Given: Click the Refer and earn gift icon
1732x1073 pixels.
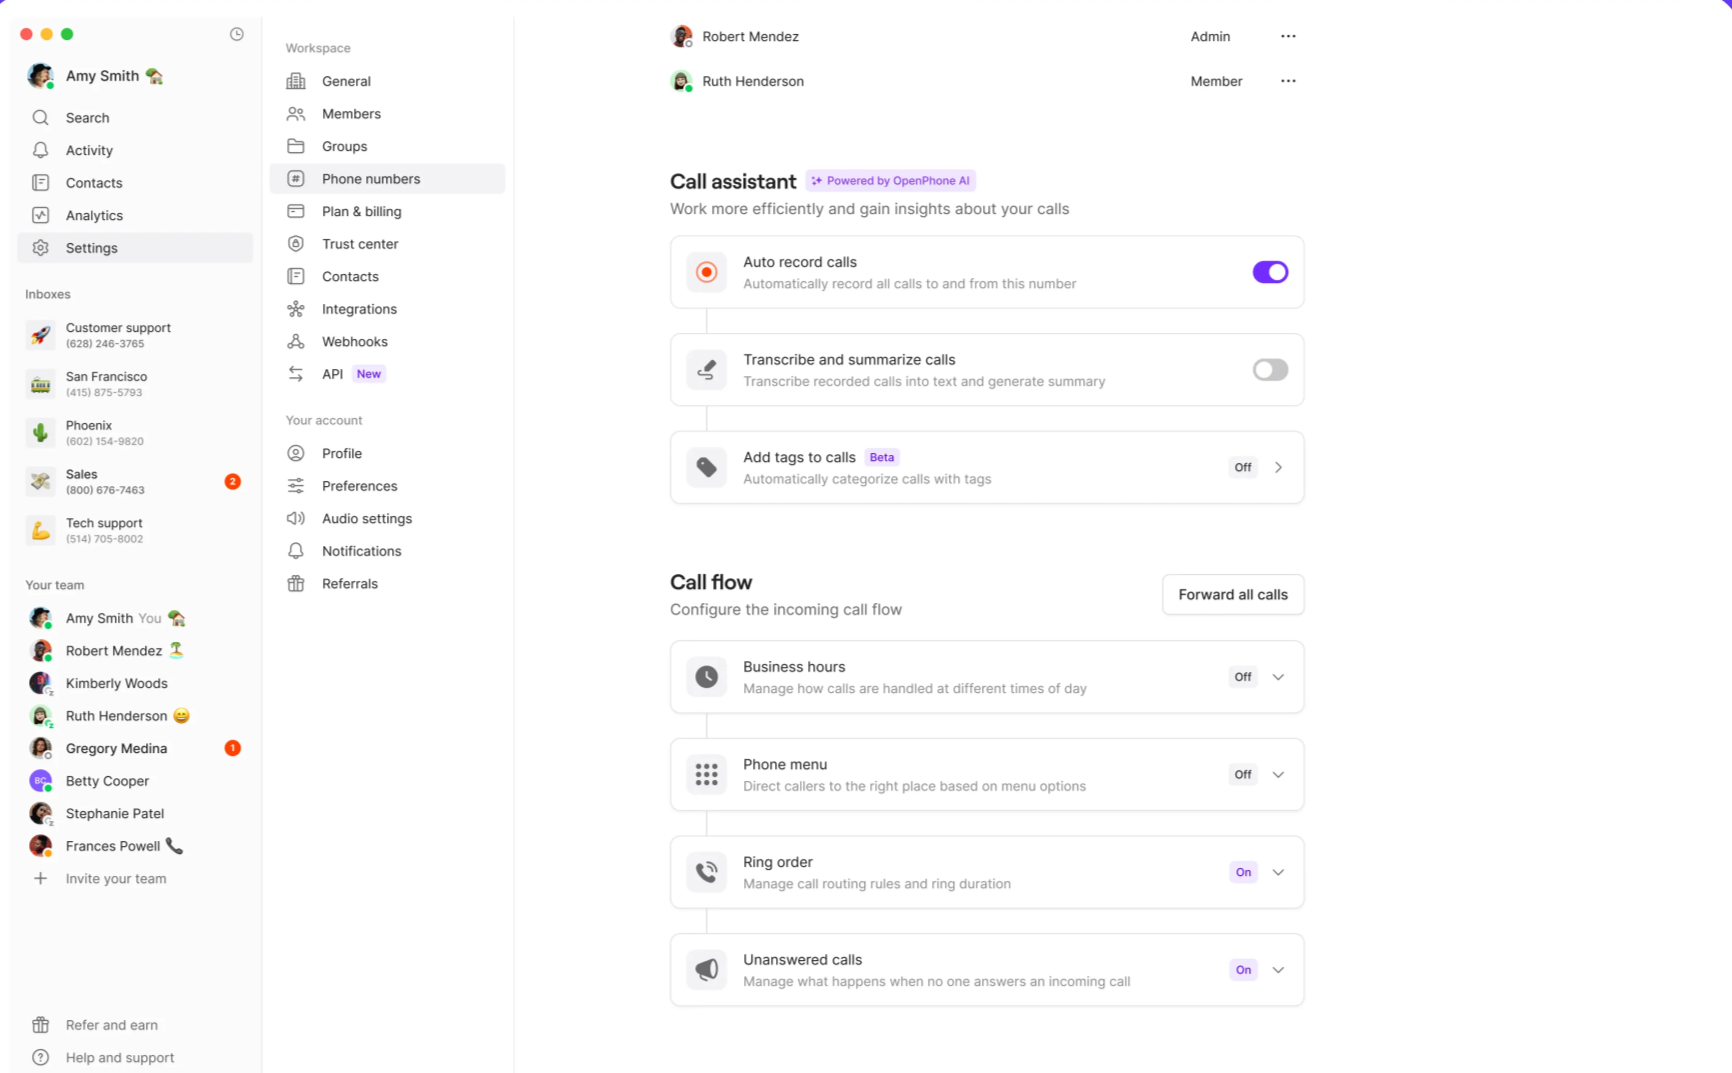Looking at the screenshot, I should pos(40,1025).
